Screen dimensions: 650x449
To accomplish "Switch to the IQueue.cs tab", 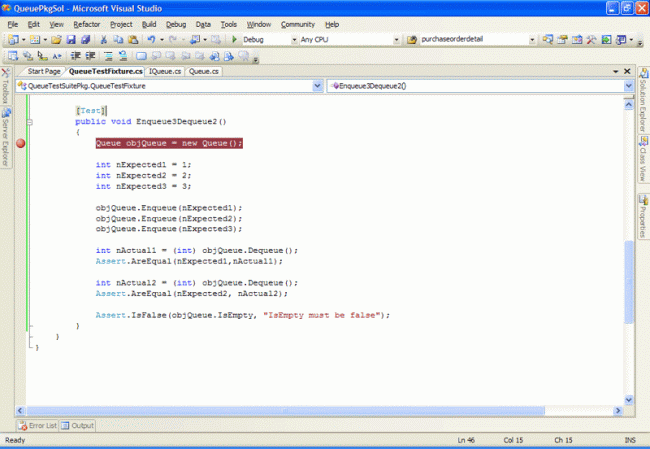I will 166,72.
